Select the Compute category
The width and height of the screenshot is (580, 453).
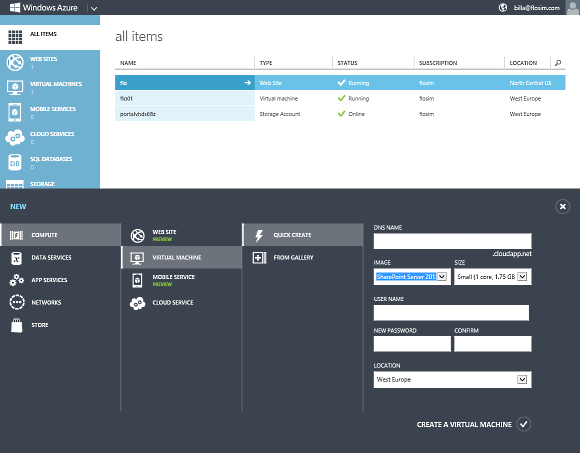[61, 235]
